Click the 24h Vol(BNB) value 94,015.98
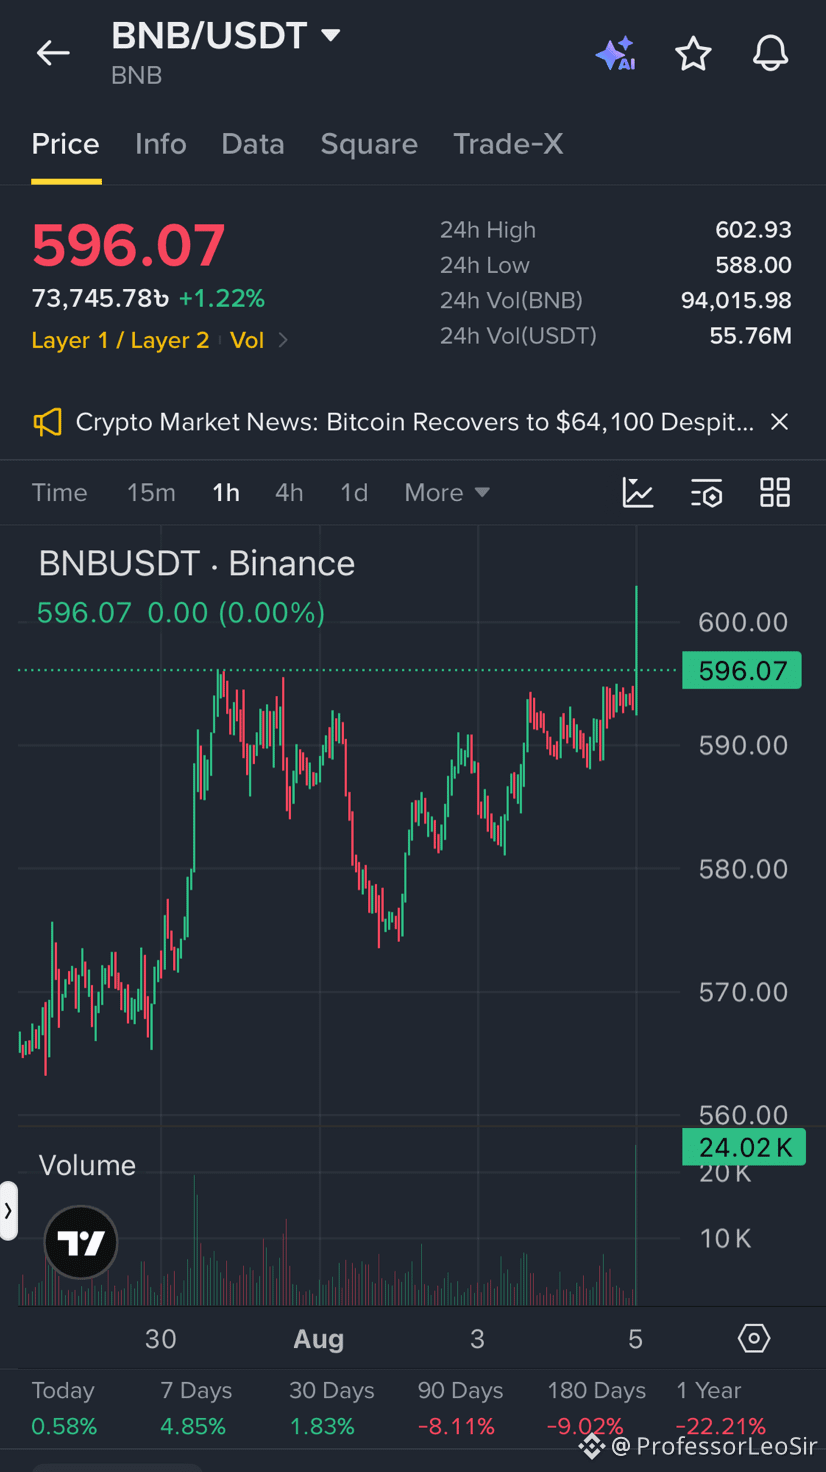Screen dimensions: 826x1472 [x=736, y=300]
